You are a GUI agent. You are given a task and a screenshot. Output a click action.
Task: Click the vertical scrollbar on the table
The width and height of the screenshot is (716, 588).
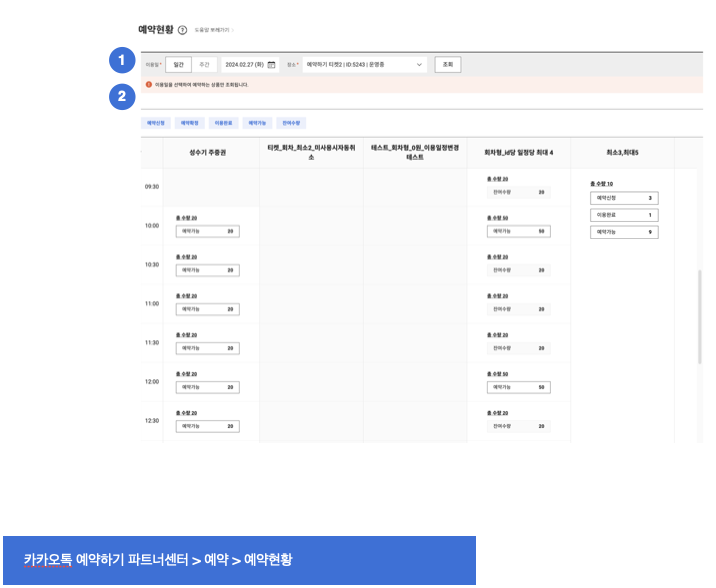698,315
